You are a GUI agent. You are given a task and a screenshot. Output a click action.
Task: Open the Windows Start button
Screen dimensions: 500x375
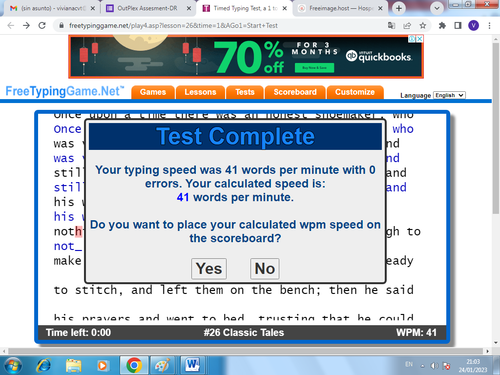pos(13,366)
